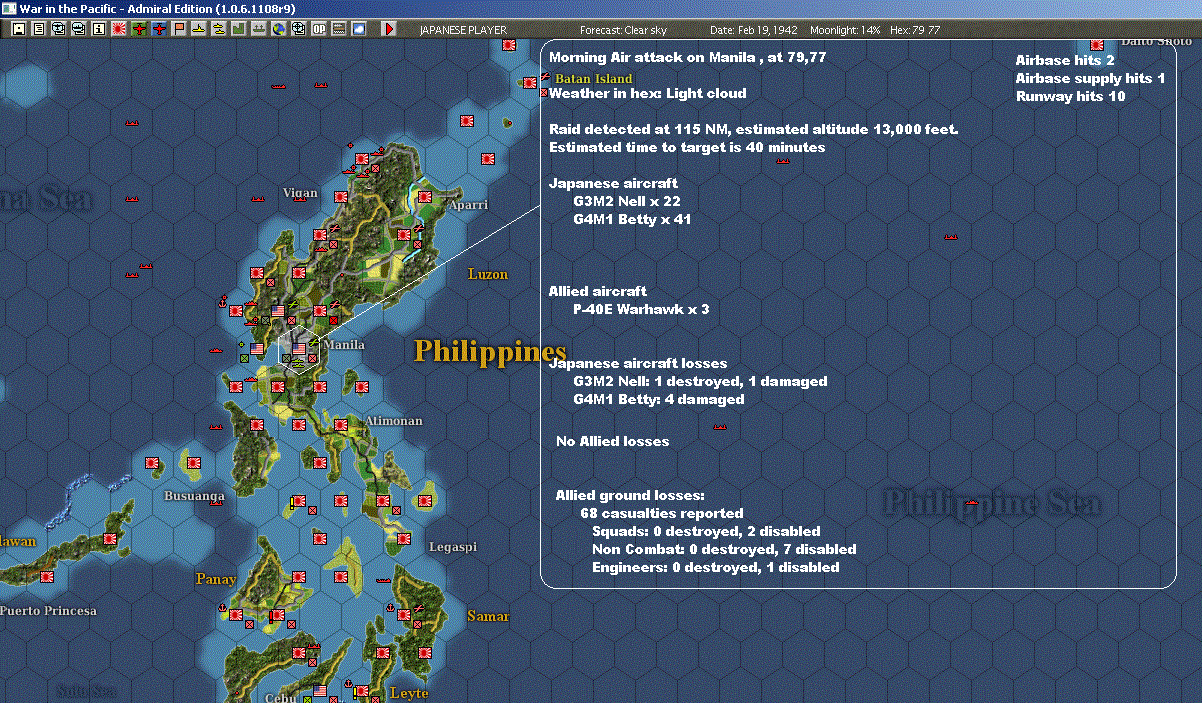The width and height of the screenshot is (1202, 703).
Task: Click the Runway hits 10 line
Action: 1070,97
